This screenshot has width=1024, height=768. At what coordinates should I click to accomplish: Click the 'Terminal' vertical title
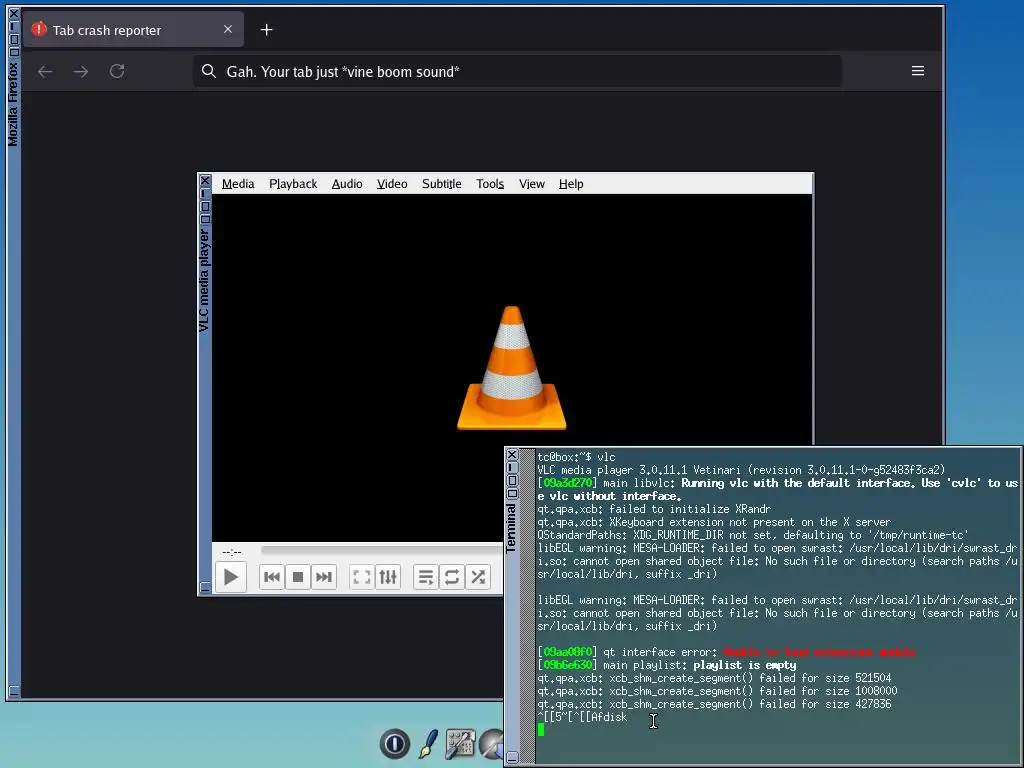[511, 529]
